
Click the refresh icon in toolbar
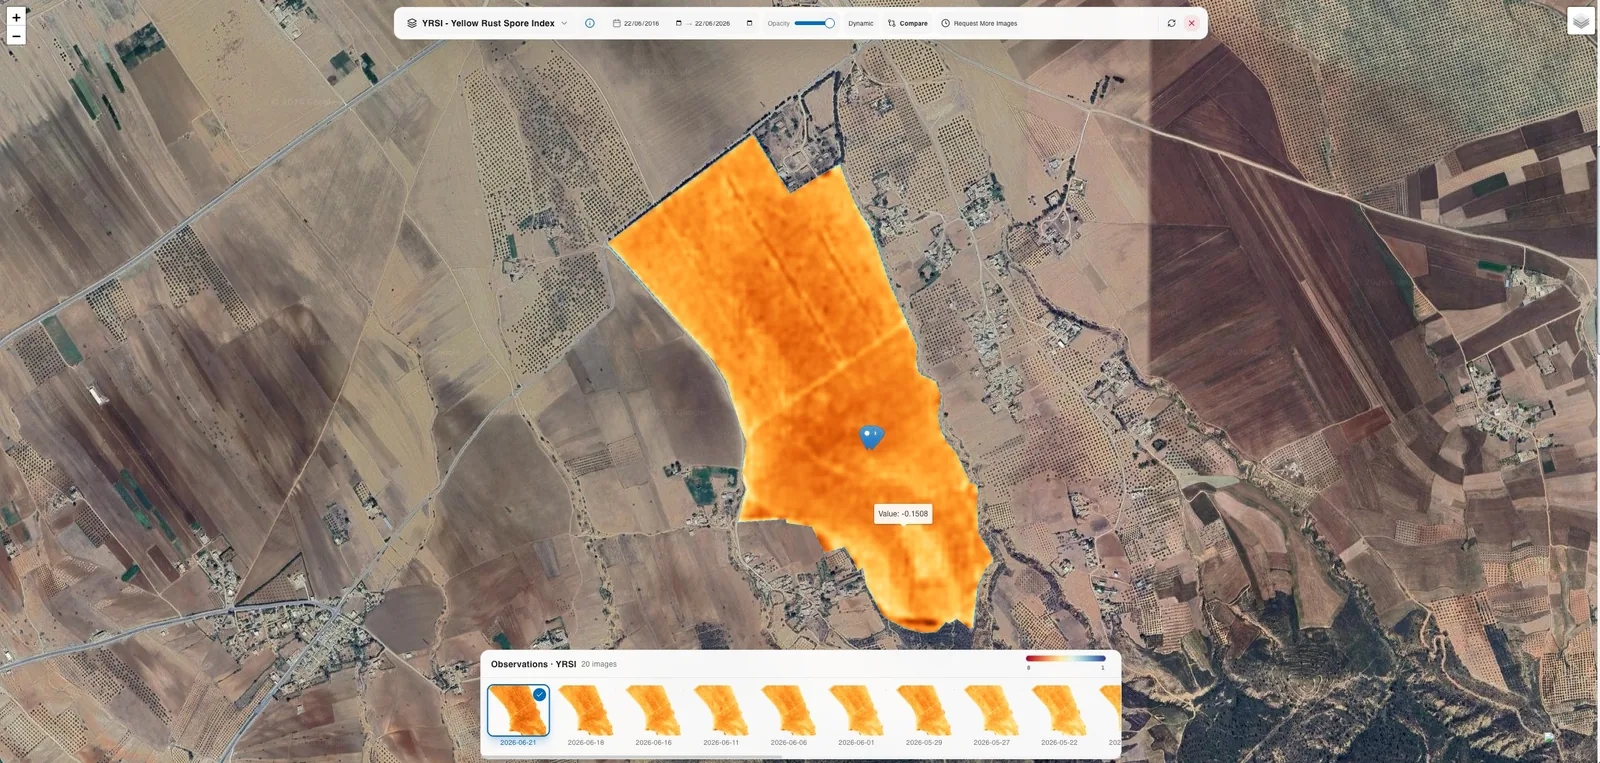click(1171, 23)
